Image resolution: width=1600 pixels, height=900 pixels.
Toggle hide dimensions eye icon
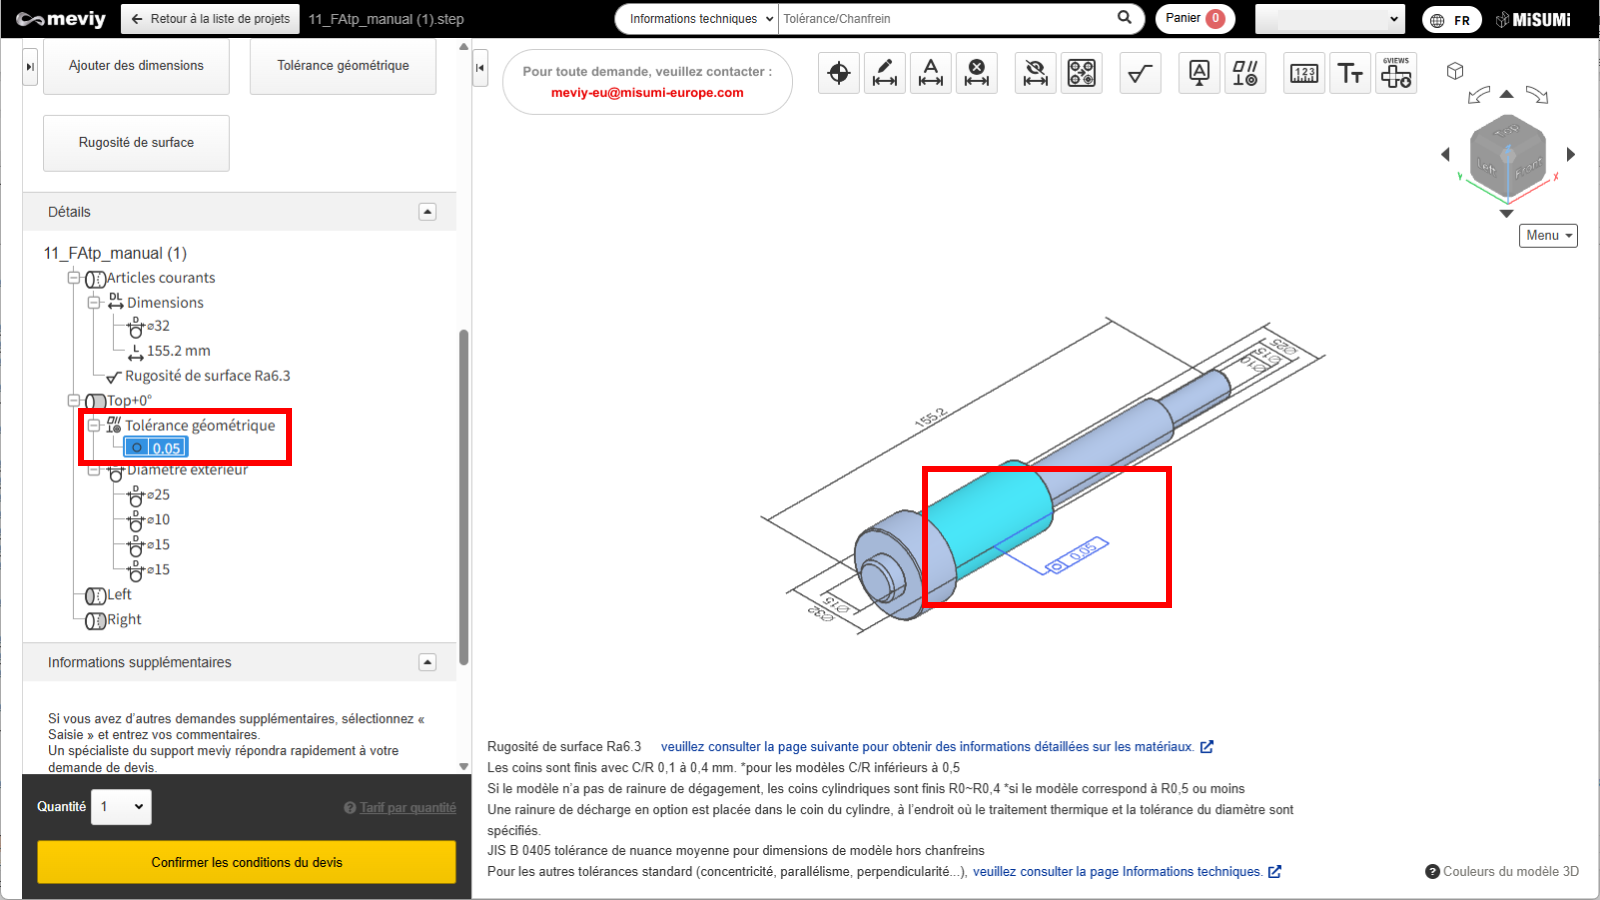tap(1036, 73)
